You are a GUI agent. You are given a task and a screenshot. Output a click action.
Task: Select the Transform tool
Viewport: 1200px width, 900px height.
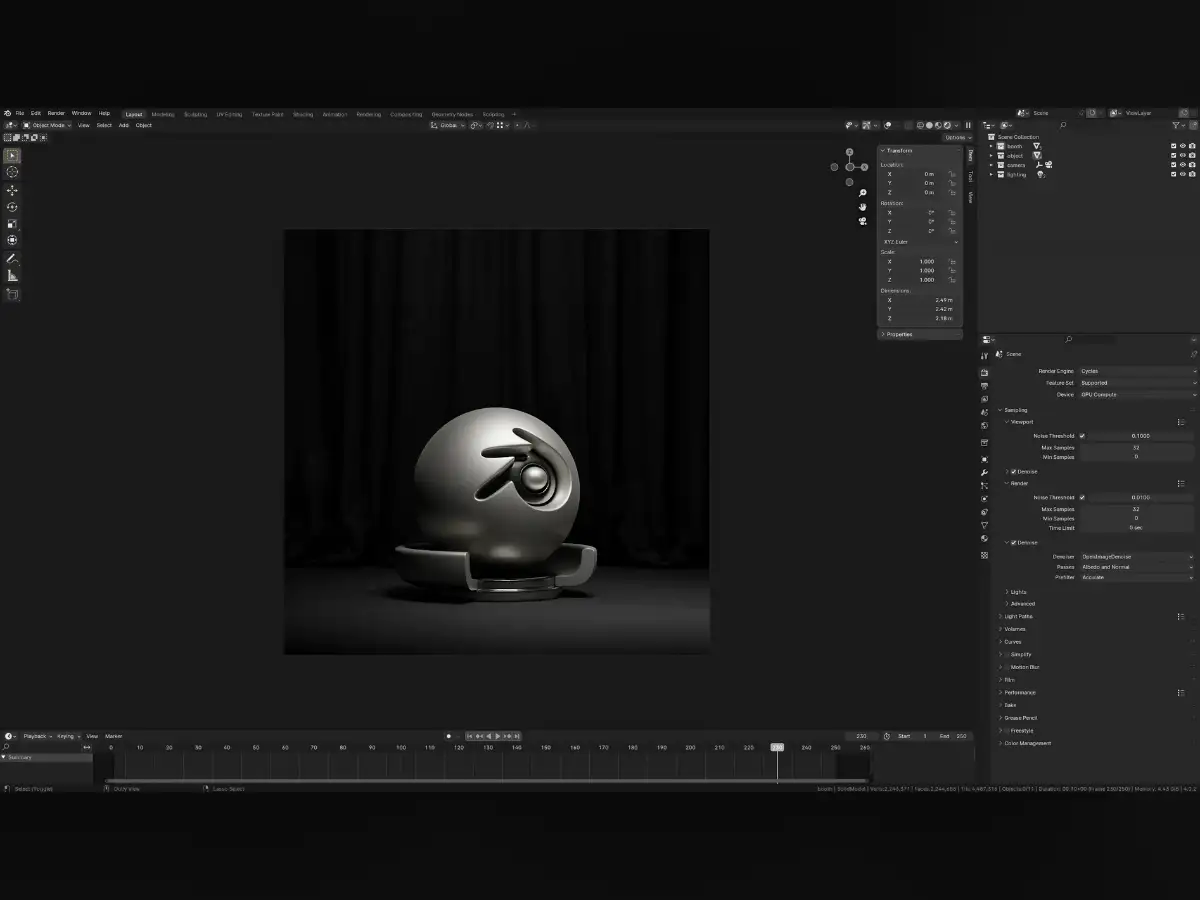[x=12, y=240]
